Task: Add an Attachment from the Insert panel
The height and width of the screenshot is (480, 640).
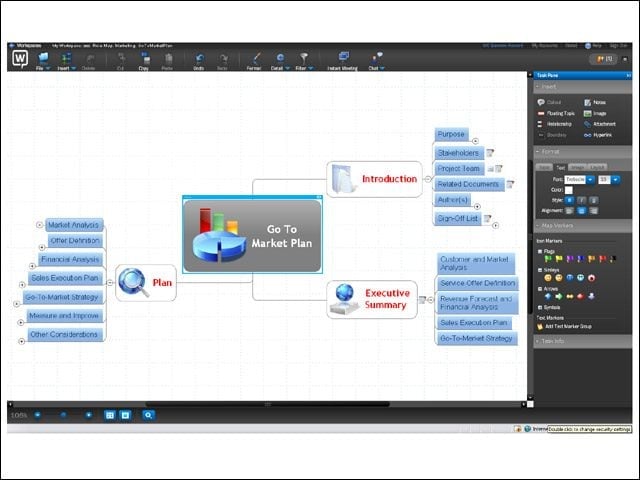Action: pos(600,124)
